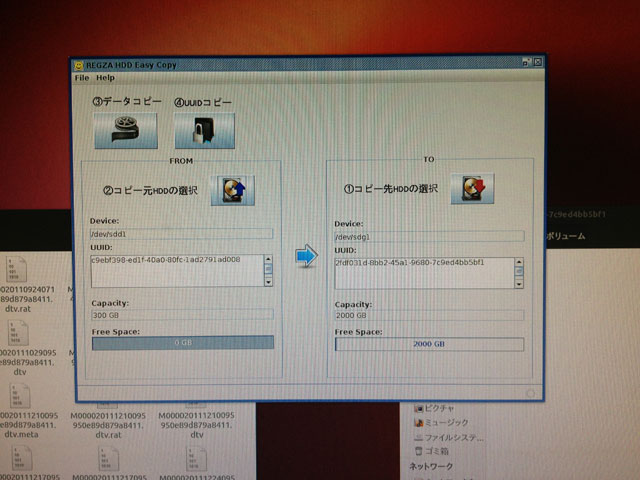Click FROM UUID scrollbar up arrow
Screen dimensions: 640x480
point(268,259)
